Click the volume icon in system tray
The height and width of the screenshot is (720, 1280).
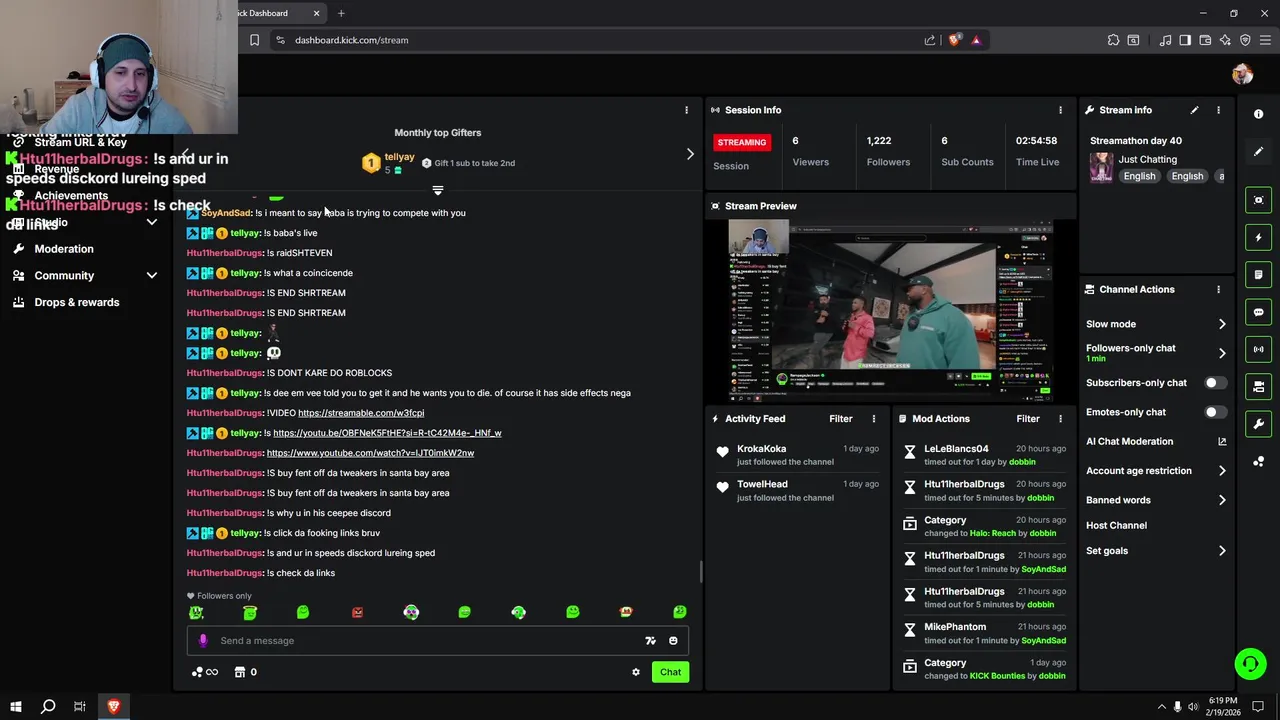point(1193,707)
